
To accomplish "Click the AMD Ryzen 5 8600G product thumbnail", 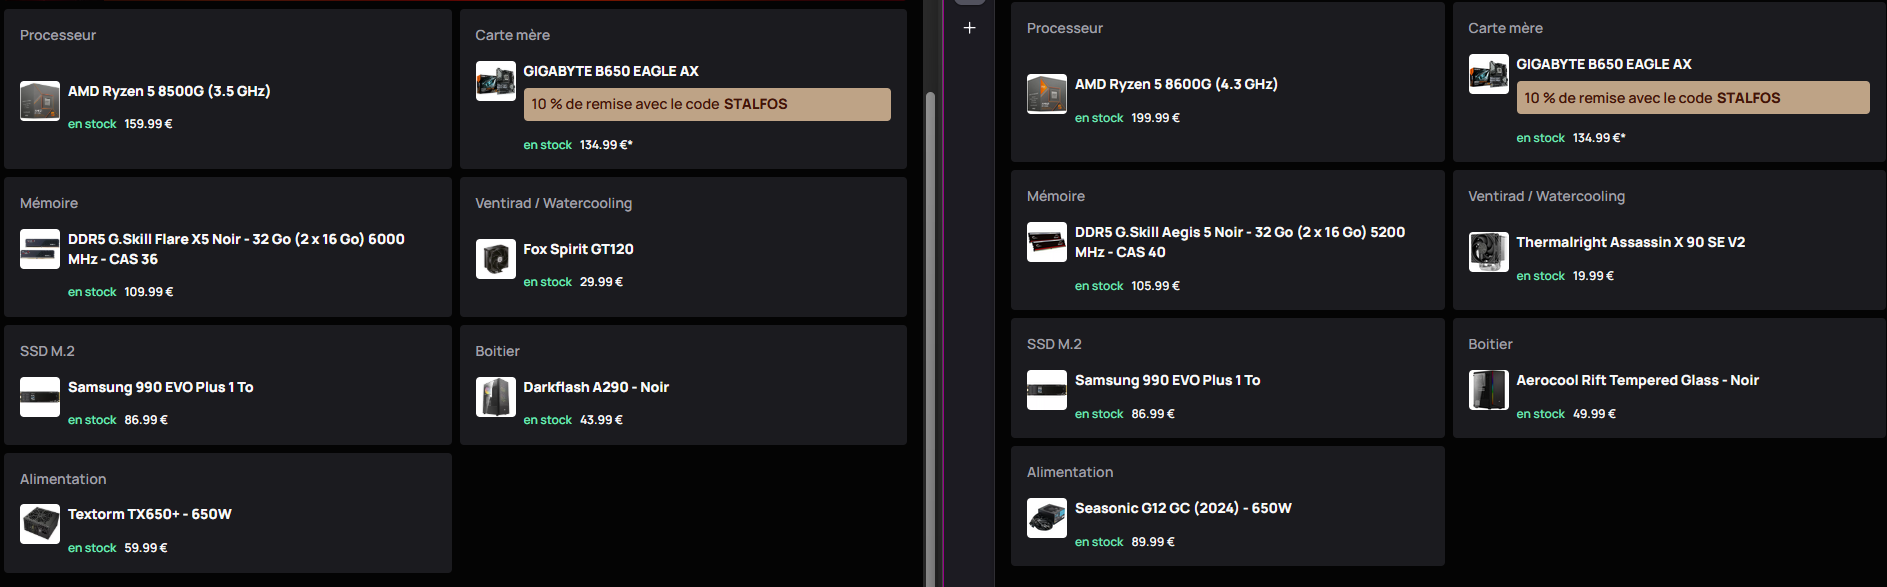I will (x=1047, y=94).
